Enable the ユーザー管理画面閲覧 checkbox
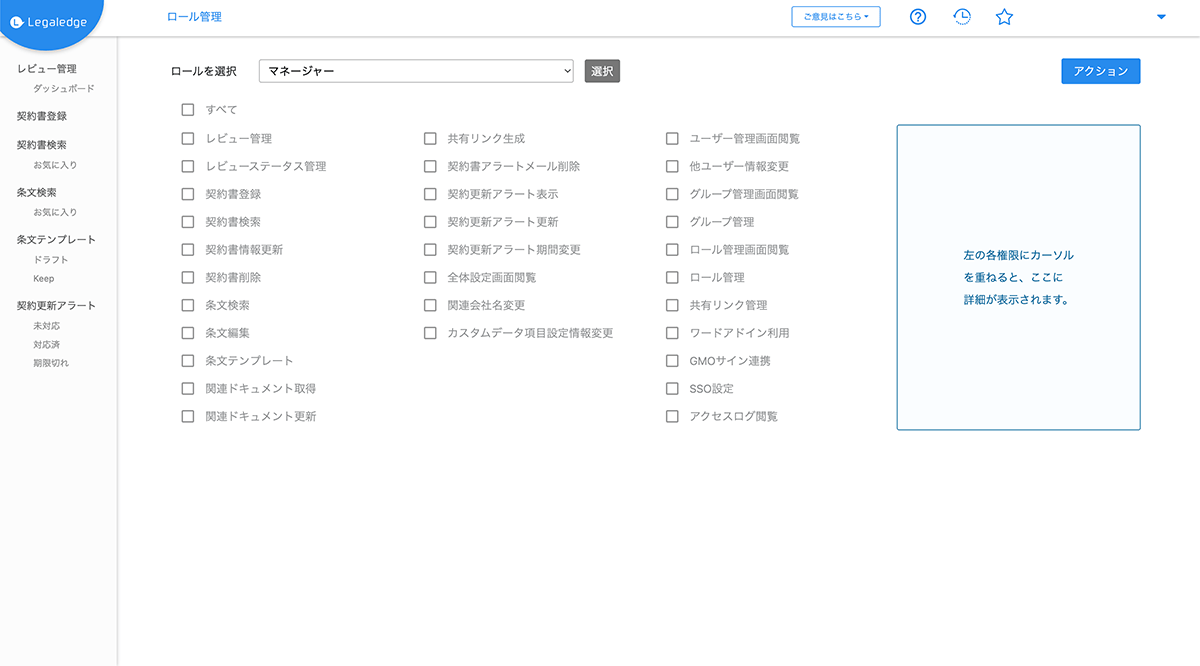1200x666 pixels. coord(672,139)
